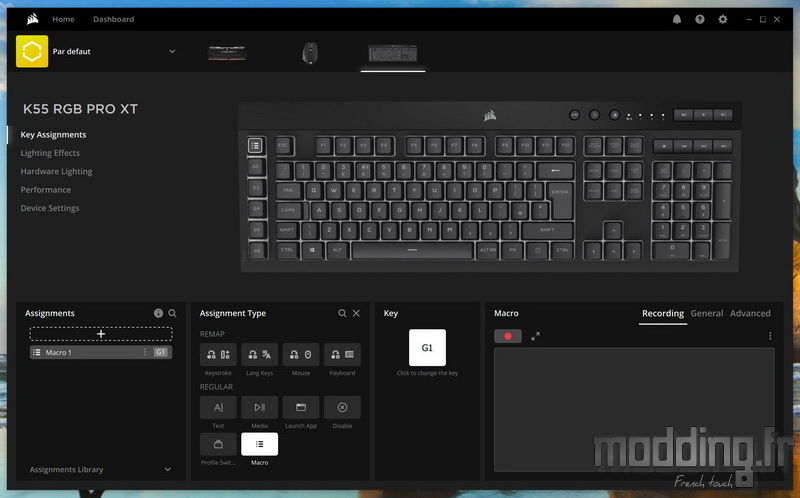Expand the Par defaut profile dropdown
The height and width of the screenshot is (498, 800).
coord(172,51)
